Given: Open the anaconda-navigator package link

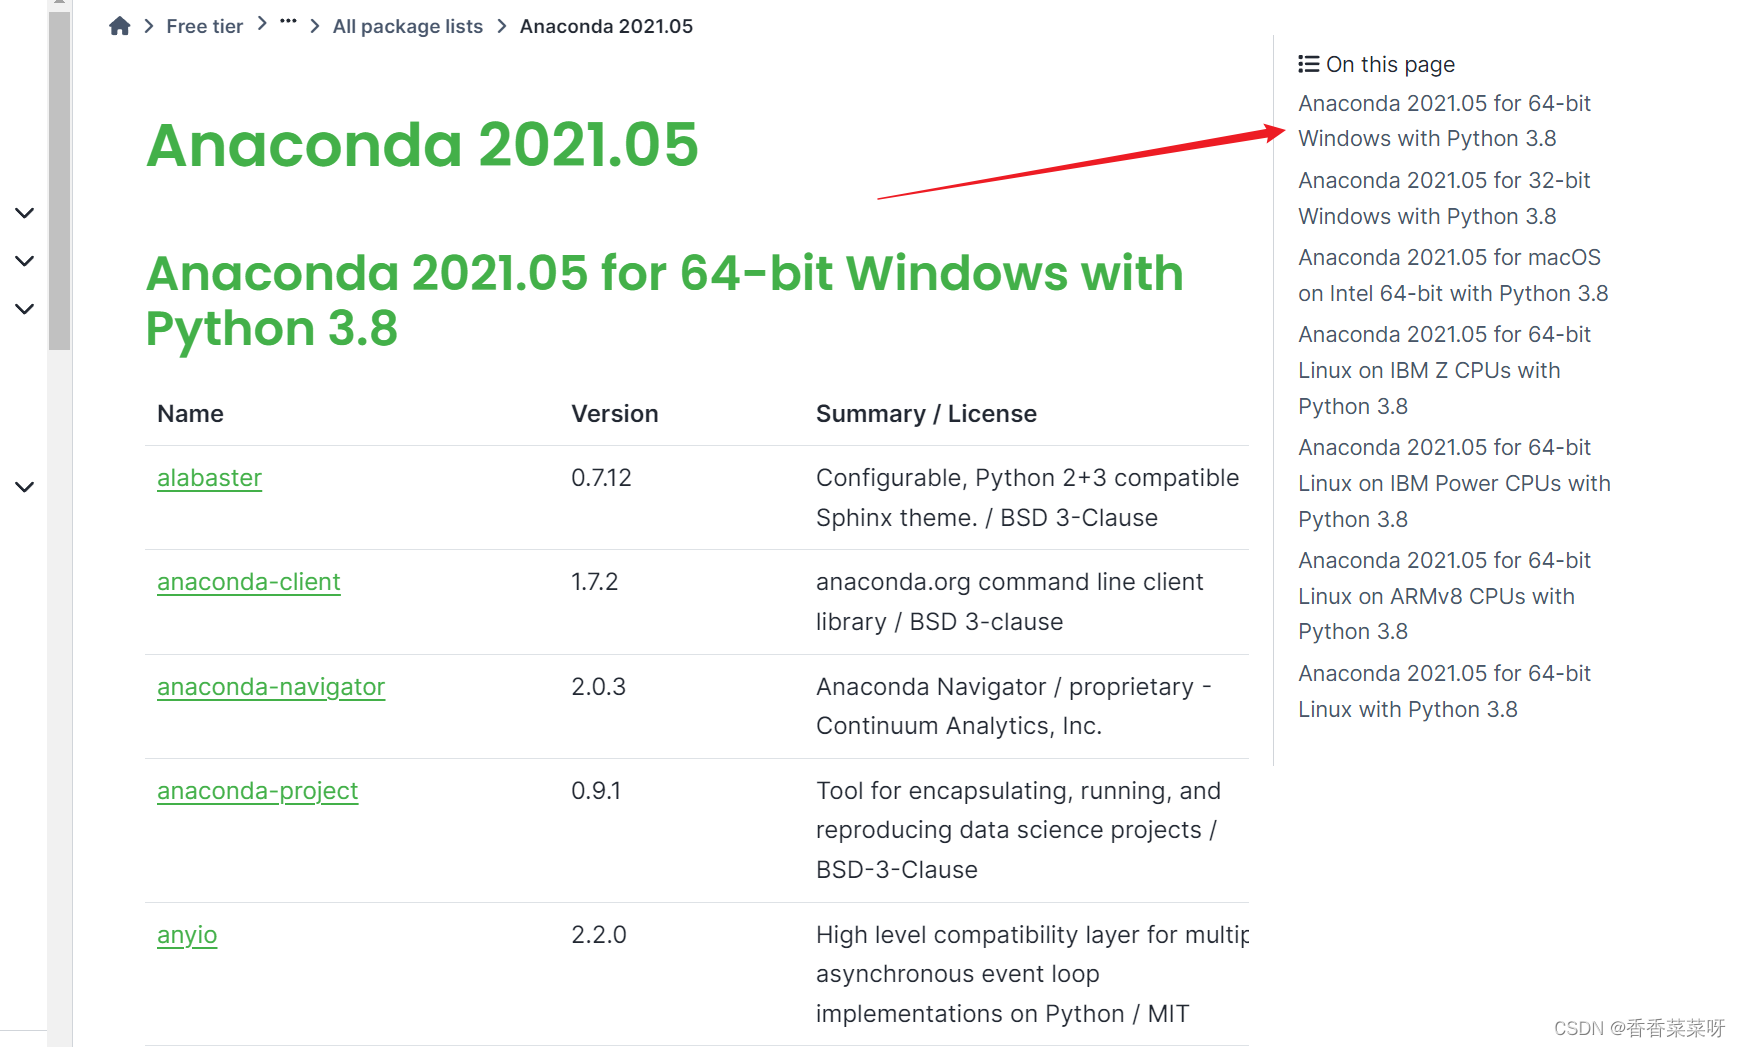Looking at the screenshot, I should (271, 687).
